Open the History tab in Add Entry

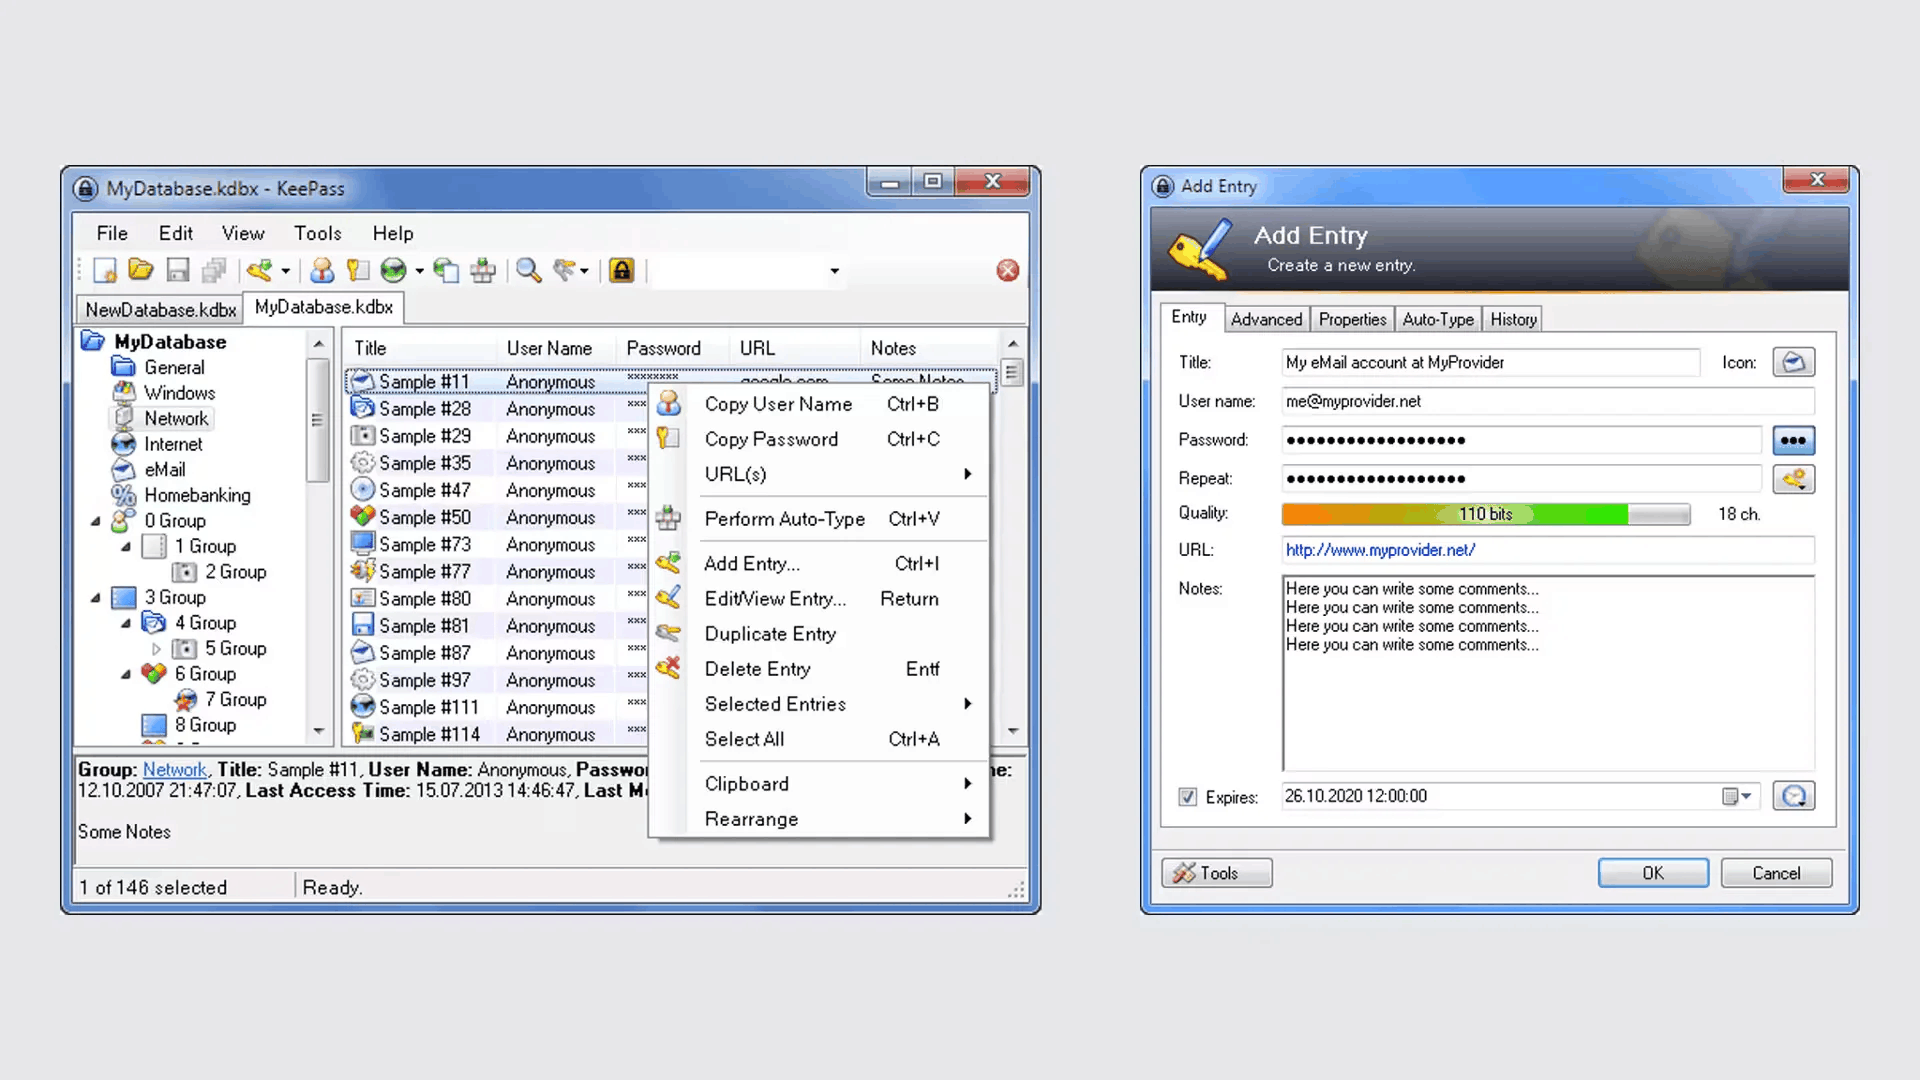point(1513,319)
